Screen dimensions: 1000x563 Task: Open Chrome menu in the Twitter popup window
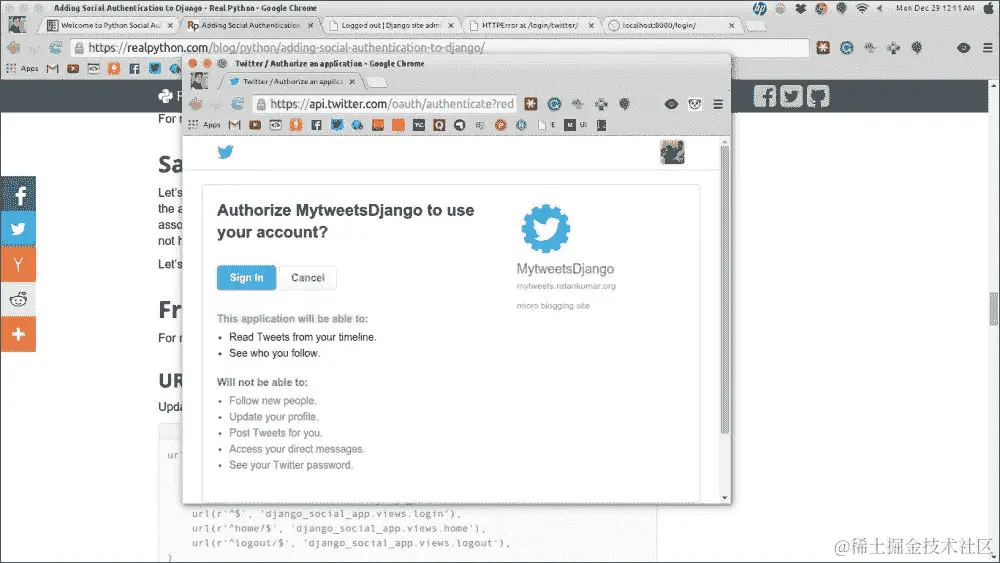[718, 104]
